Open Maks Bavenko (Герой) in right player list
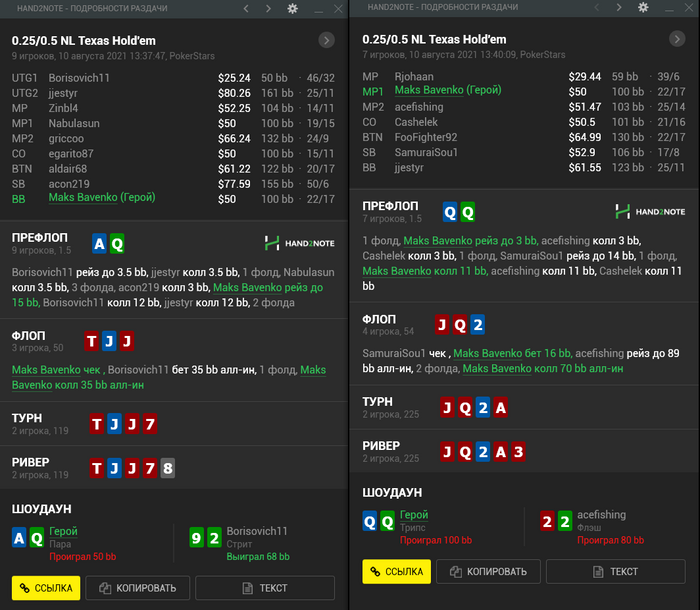Viewport: 700px width, 610px height. 448,90
